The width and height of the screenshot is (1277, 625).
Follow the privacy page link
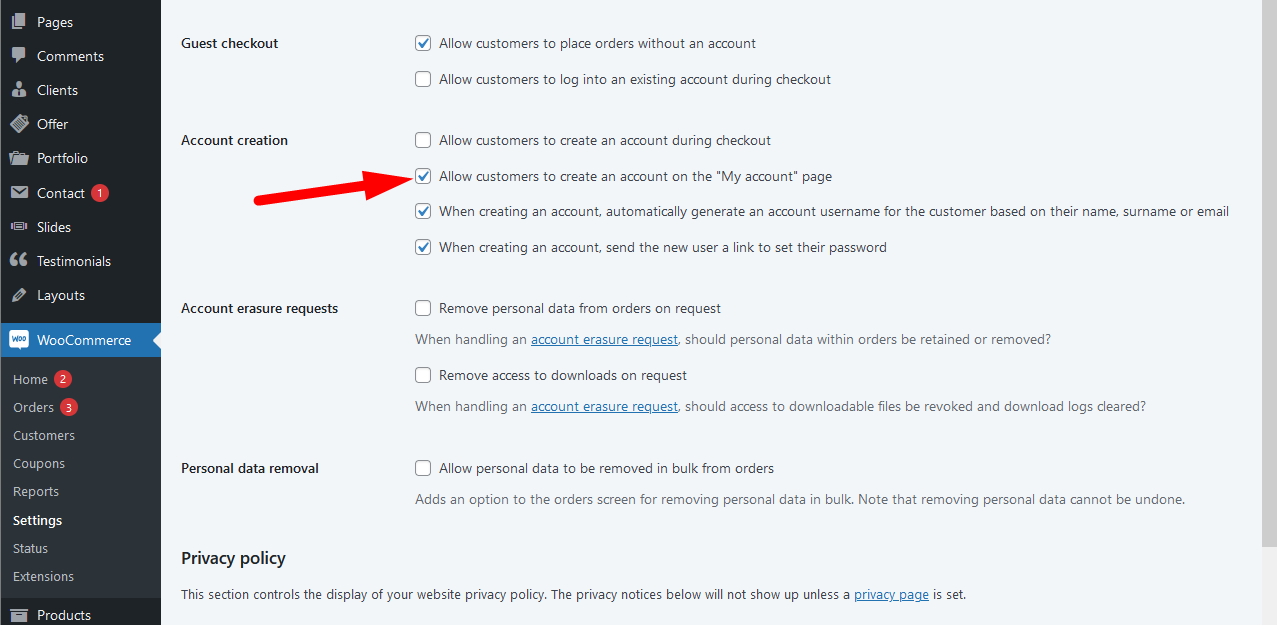(891, 594)
